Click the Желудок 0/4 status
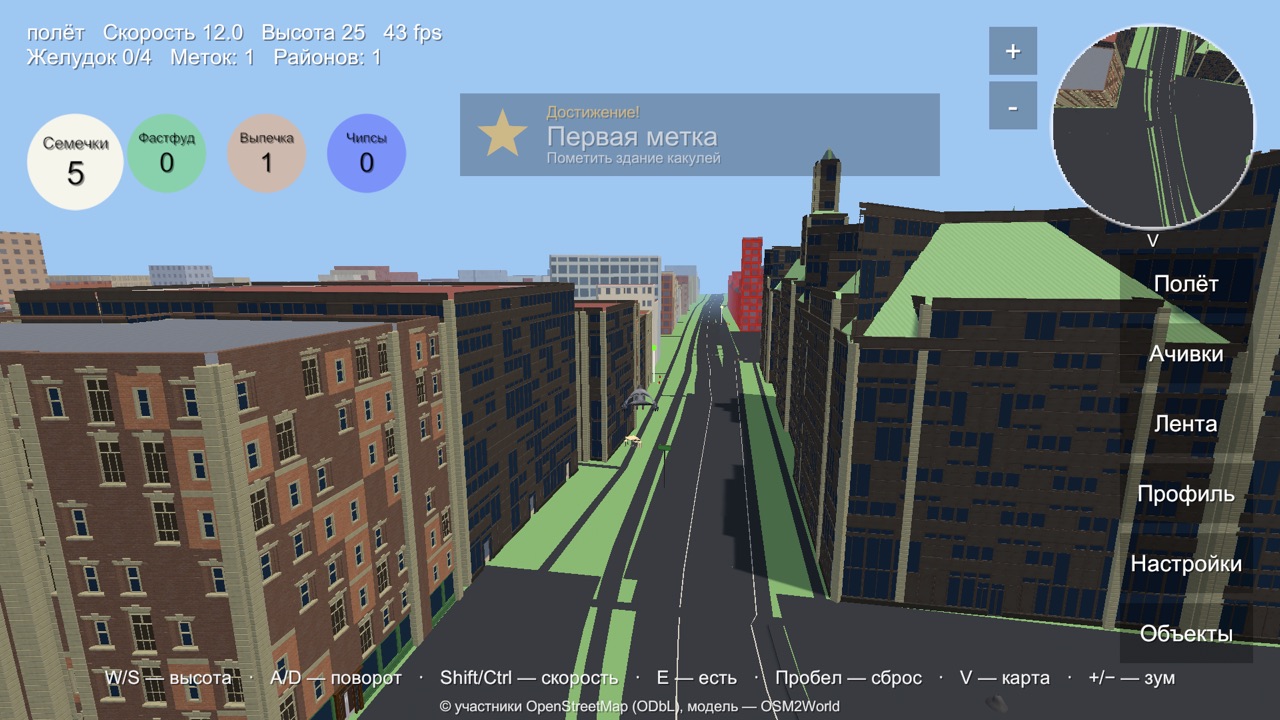The width and height of the screenshot is (1280, 720). coord(89,58)
